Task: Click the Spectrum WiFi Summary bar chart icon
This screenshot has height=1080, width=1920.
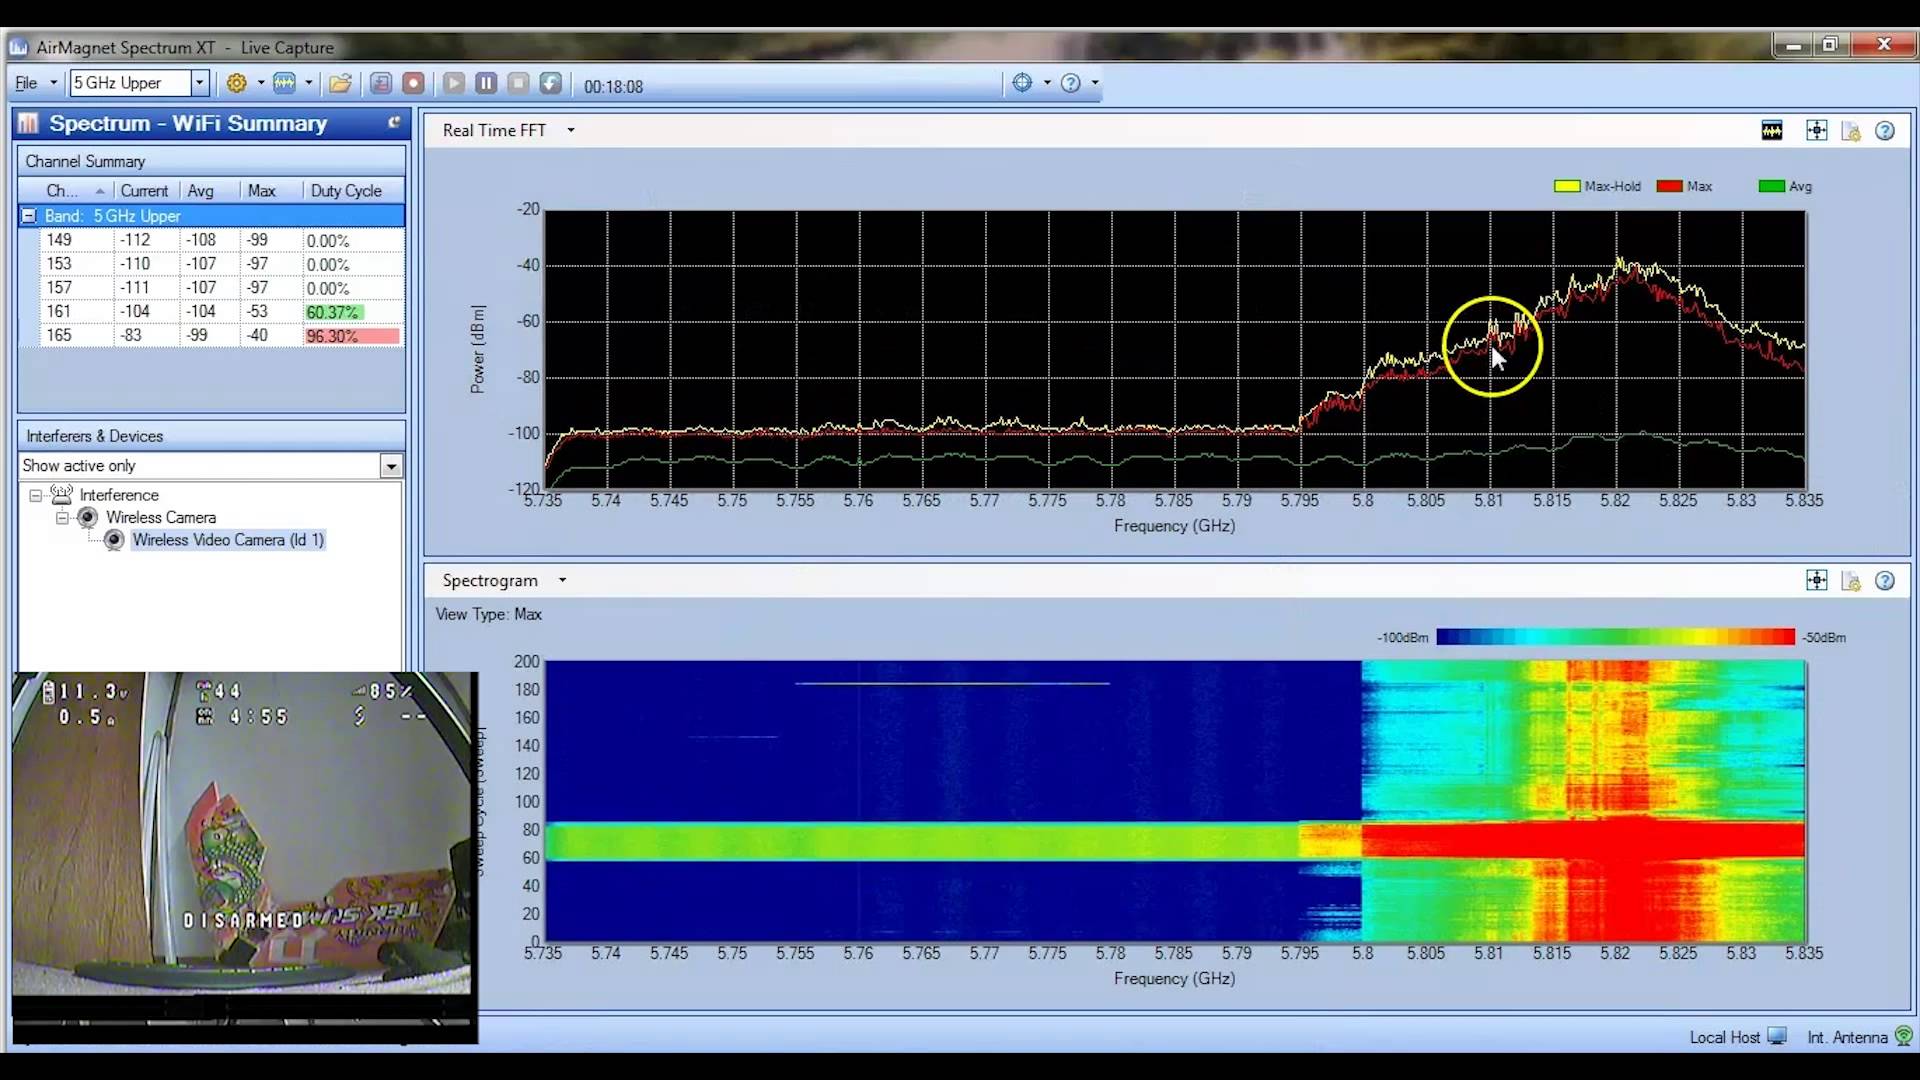Action: (x=28, y=123)
